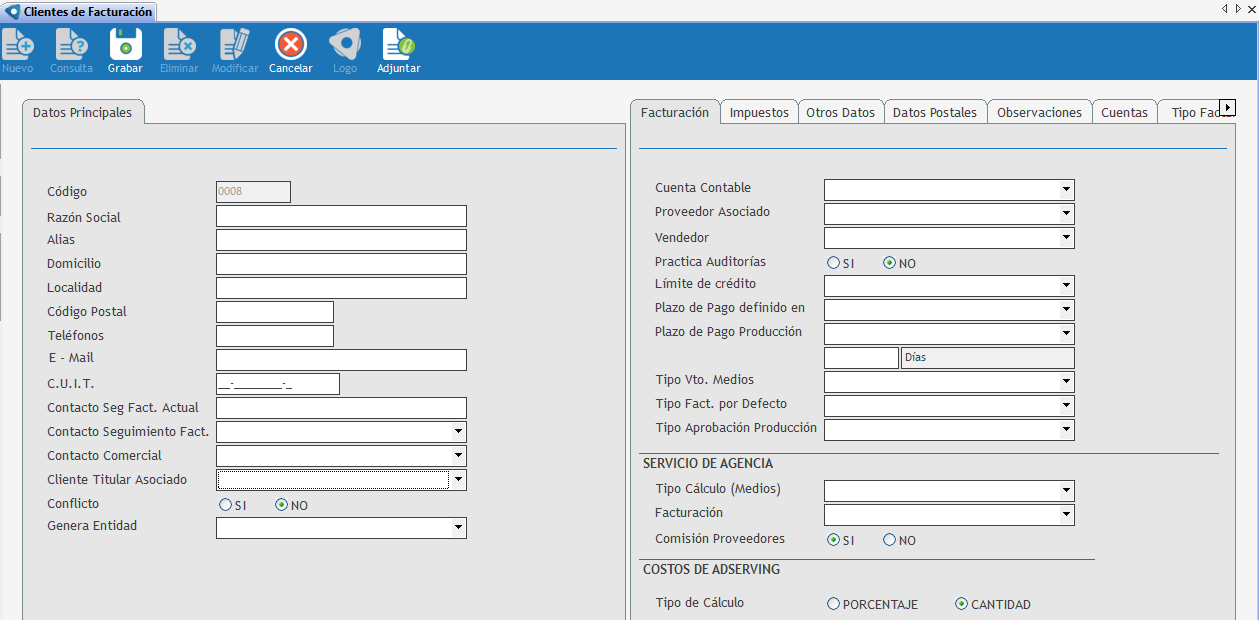This screenshot has height=620, width=1259.
Task: Expand the Vendedor dropdown list
Action: pos(1067,238)
